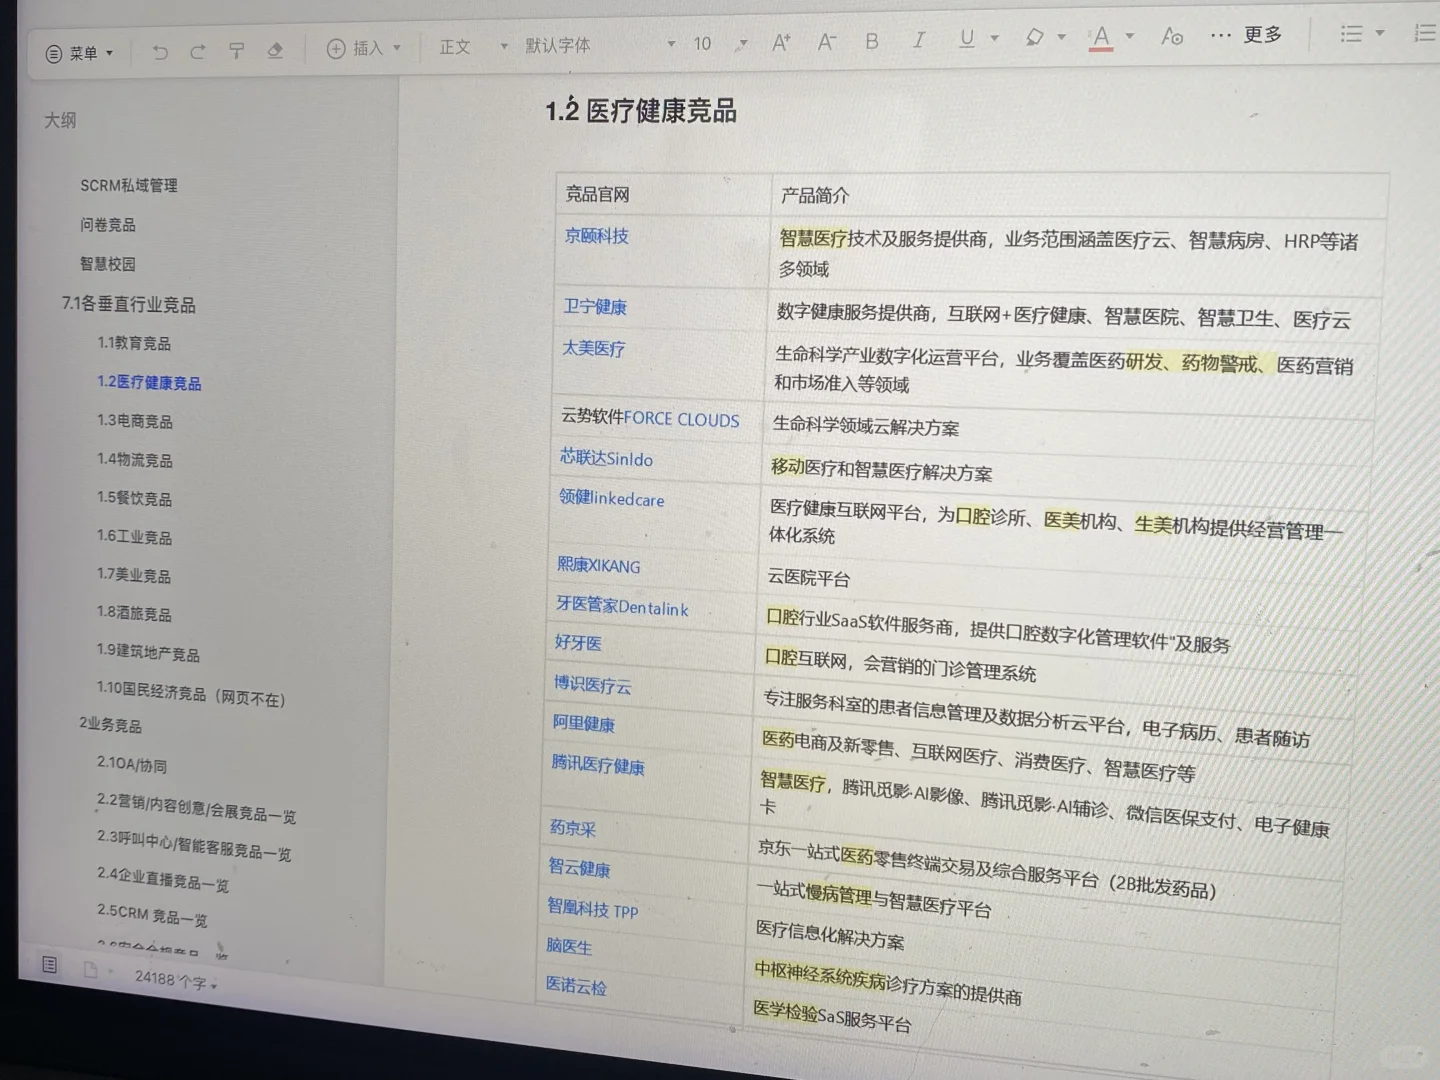1440x1080 pixels.
Task: Toggle bold formatting
Action: click(872, 41)
